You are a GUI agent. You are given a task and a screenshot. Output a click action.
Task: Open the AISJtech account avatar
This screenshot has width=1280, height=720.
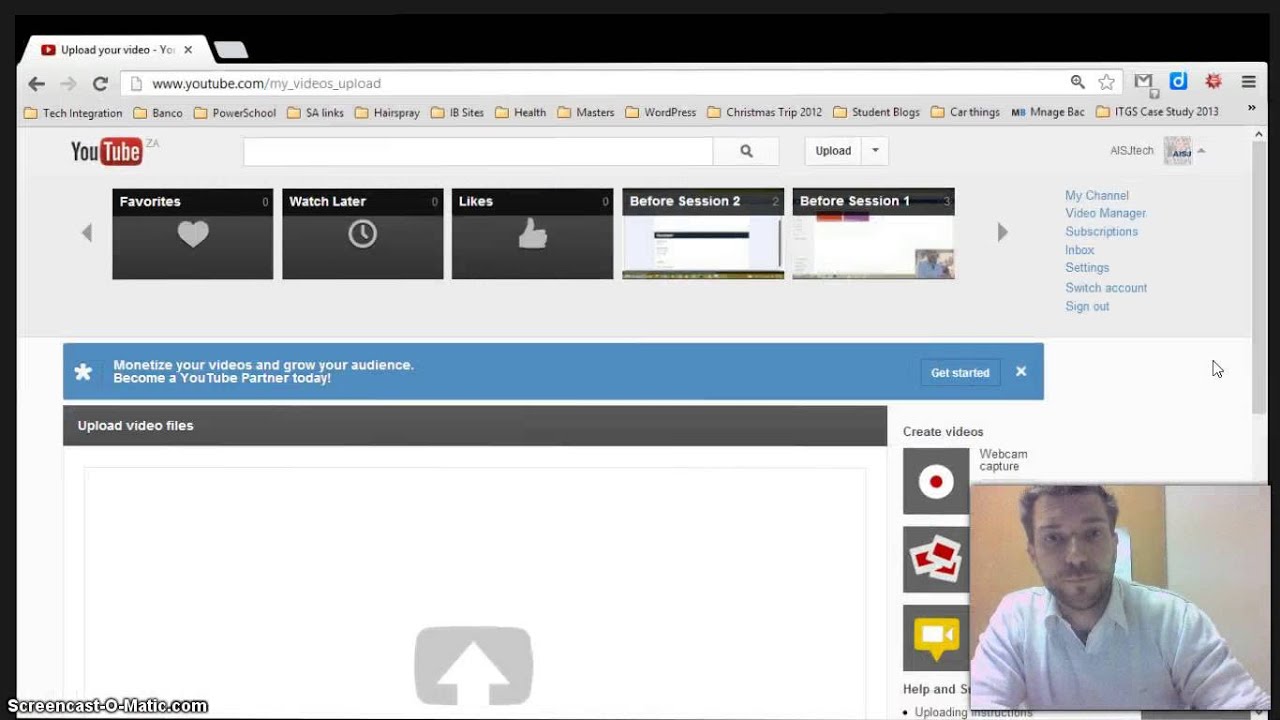(x=1177, y=151)
